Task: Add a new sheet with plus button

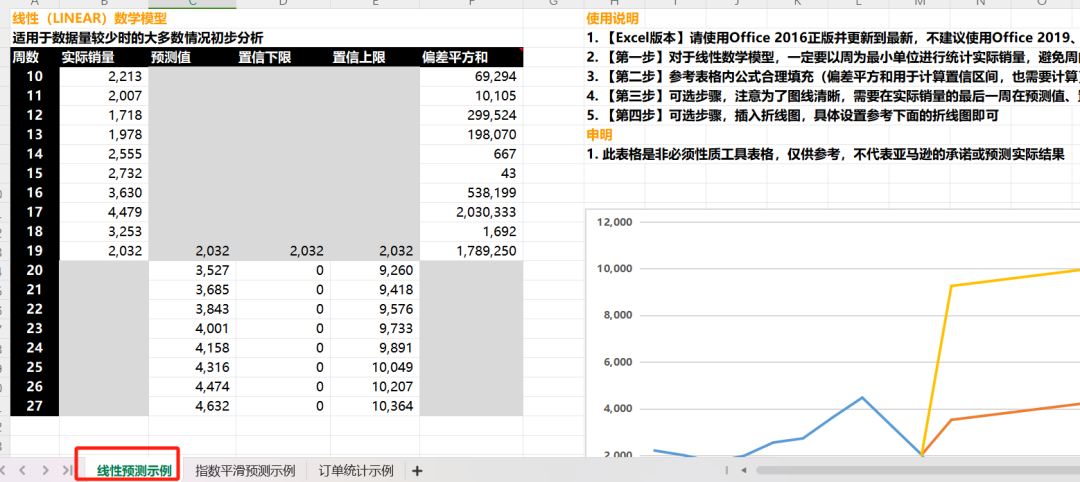Action: pyautogui.click(x=417, y=471)
